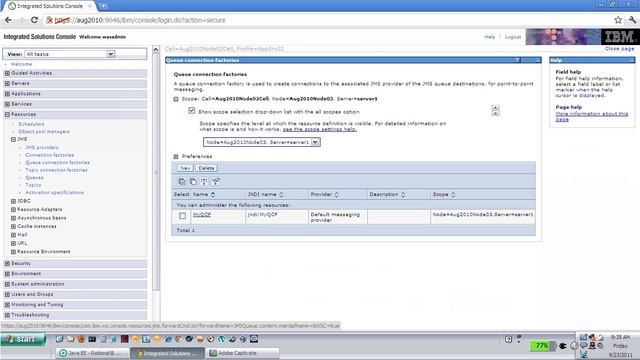
Task: Open Schedulers under Resources
Action: (x=31, y=124)
